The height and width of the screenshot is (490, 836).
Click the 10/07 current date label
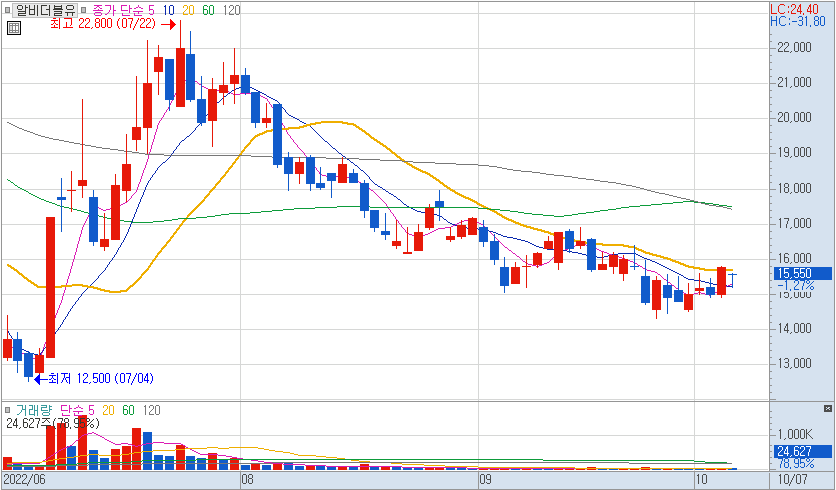tap(793, 479)
